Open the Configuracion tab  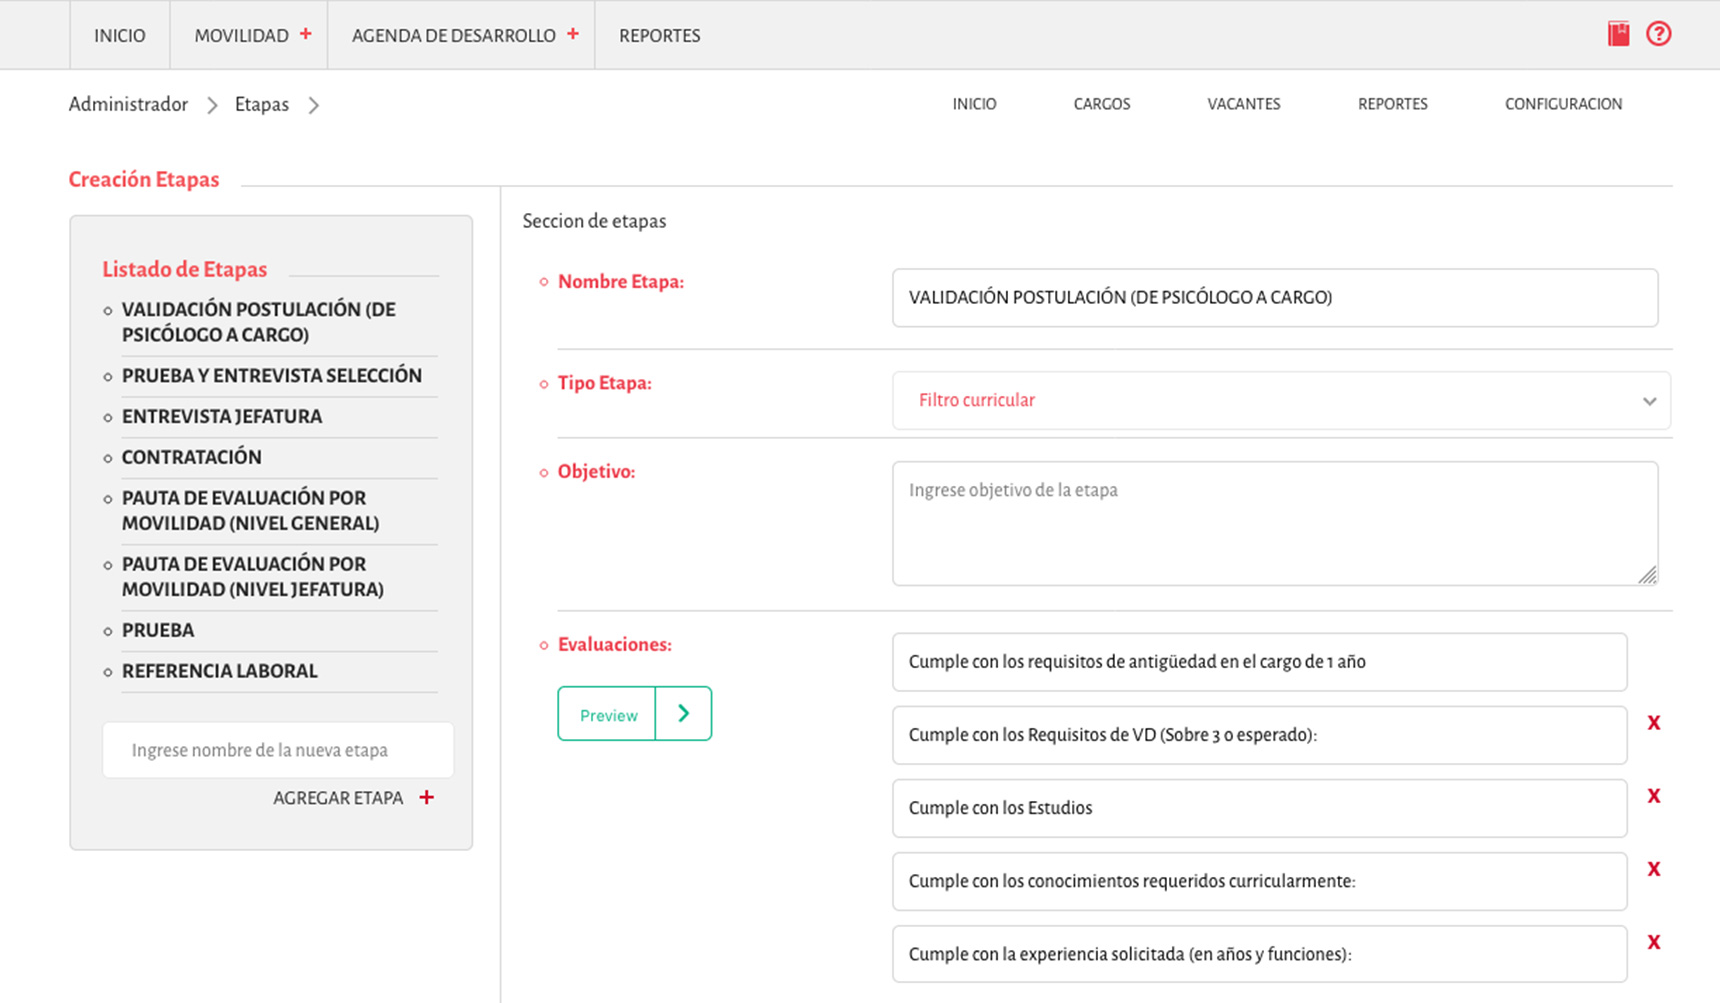1563,104
